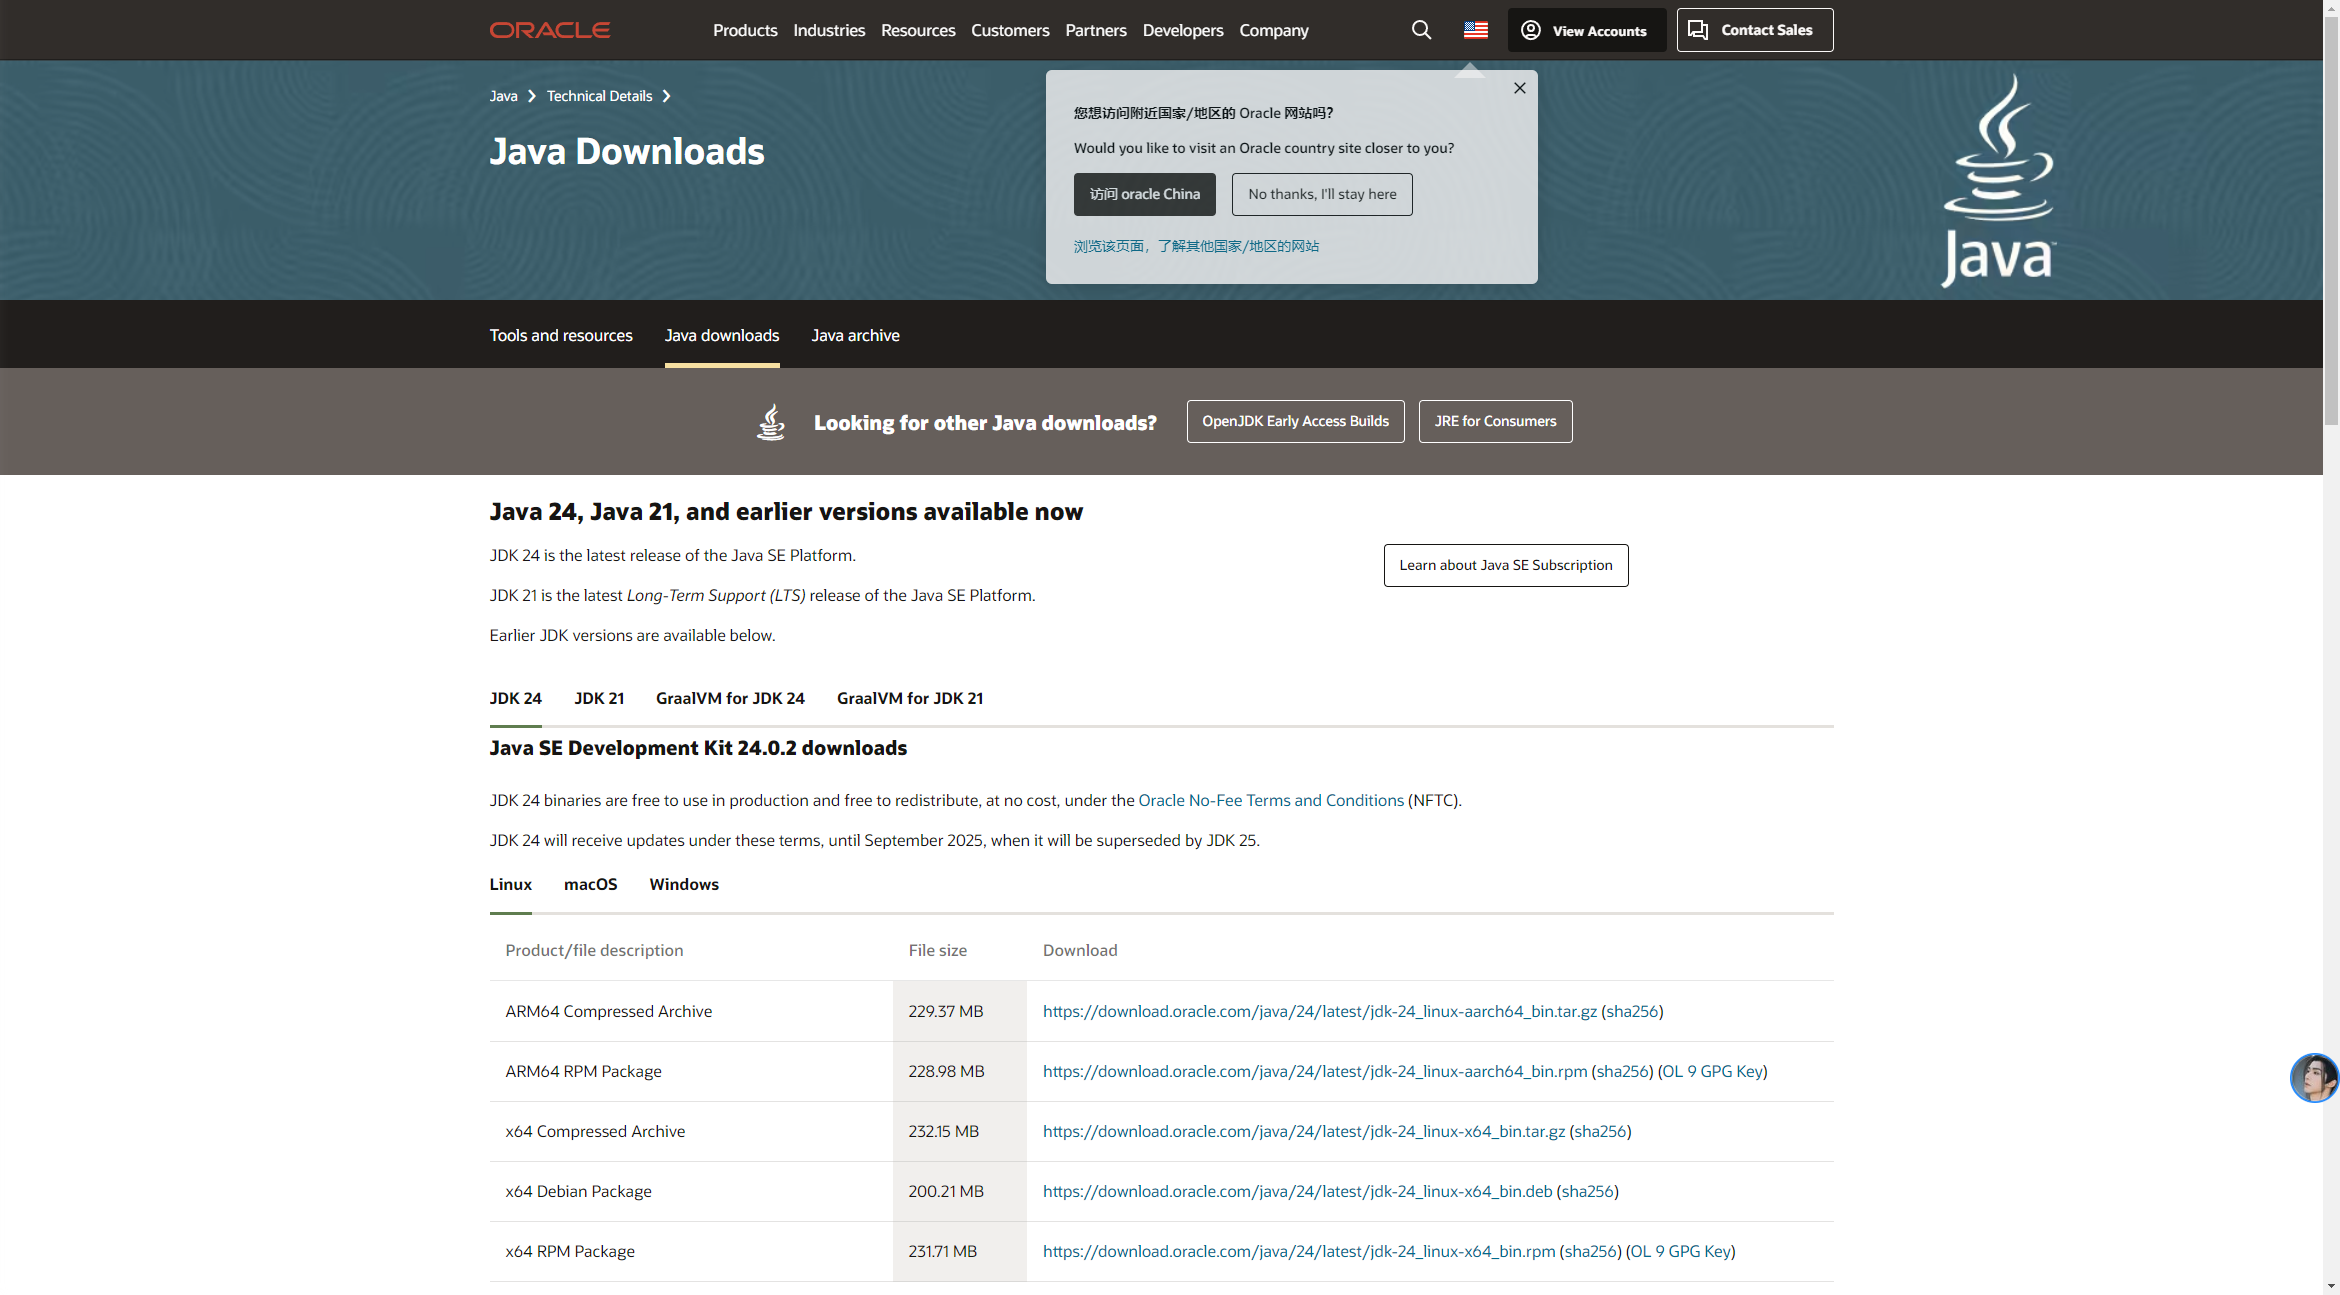The height and width of the screenshot is (1295, 2340).
Task: Click No thanks, I'll stay here
Action: tap(1322, 194)
